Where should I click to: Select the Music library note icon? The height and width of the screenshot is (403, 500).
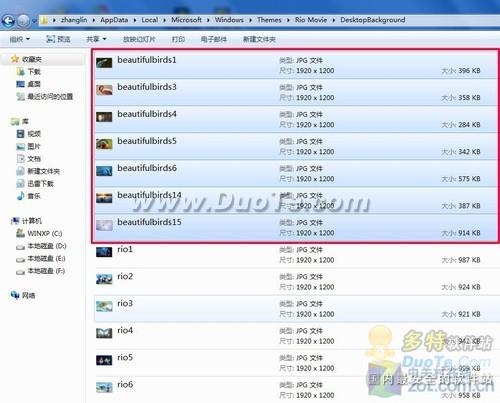[x=21, y=196]
